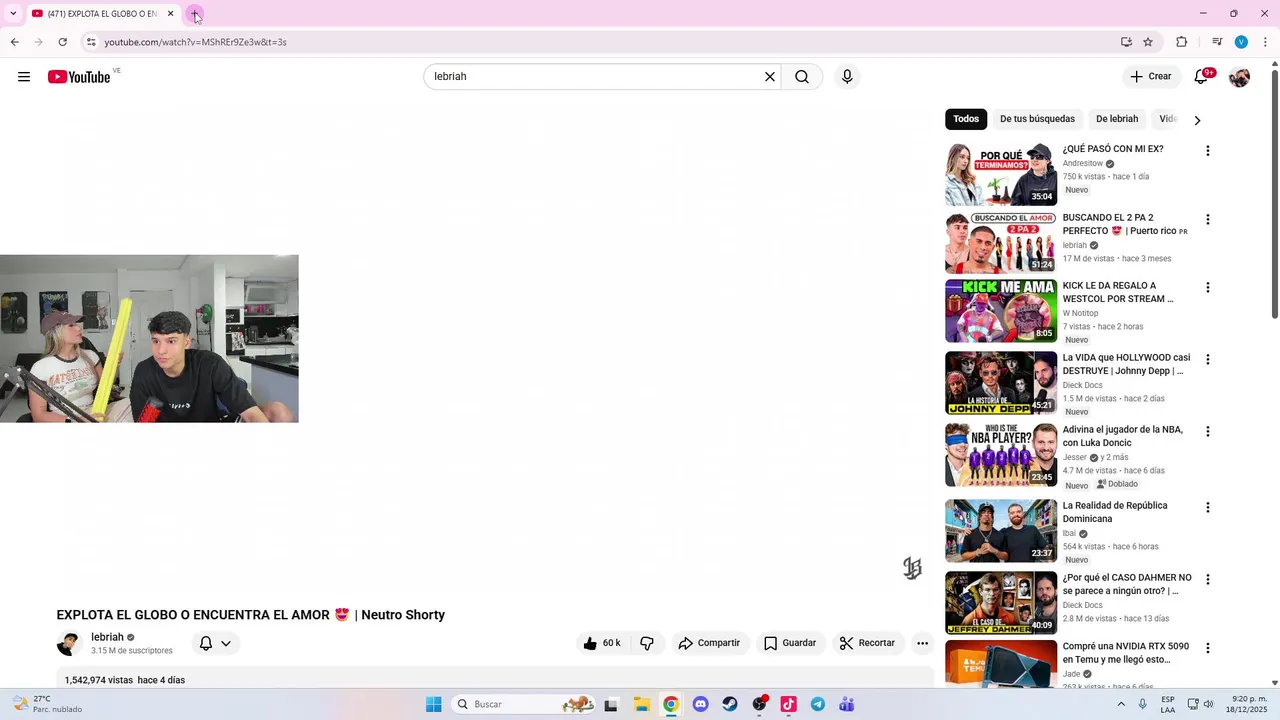The width and height of the screenshot is (1280, 720).
Task: Like the video with thumbs up
Action: (601, 643)
